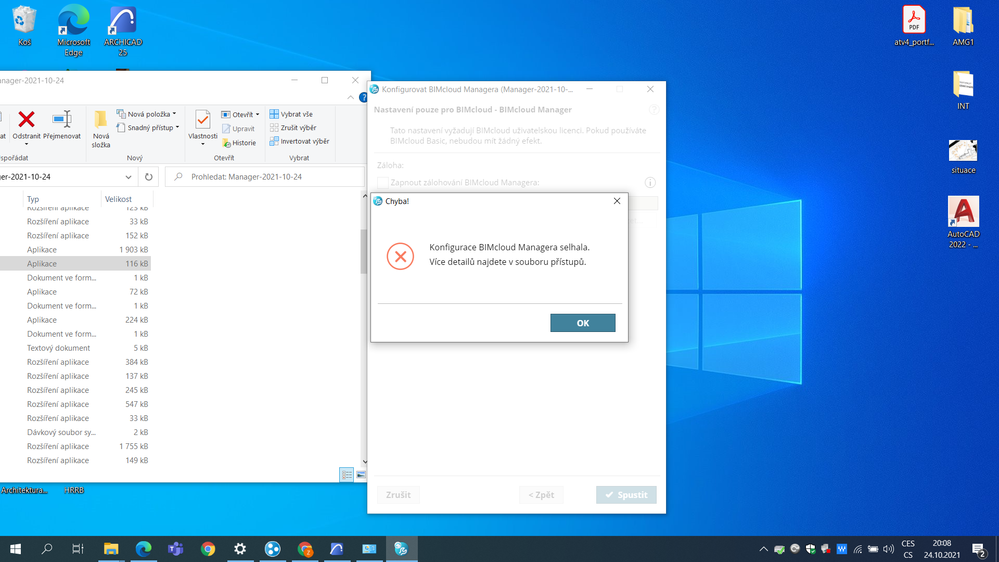999x562 pixels.
Task: Close the Chyba! error dialog with X
Action: point(616,201)
